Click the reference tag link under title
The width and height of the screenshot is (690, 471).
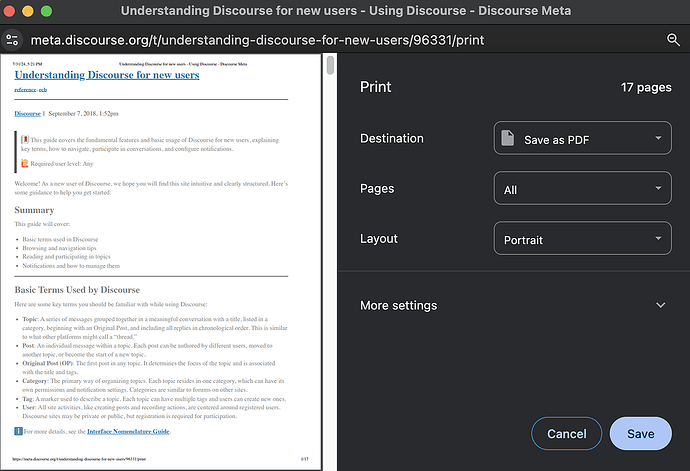pyautogui.click(x=25, y=90)
